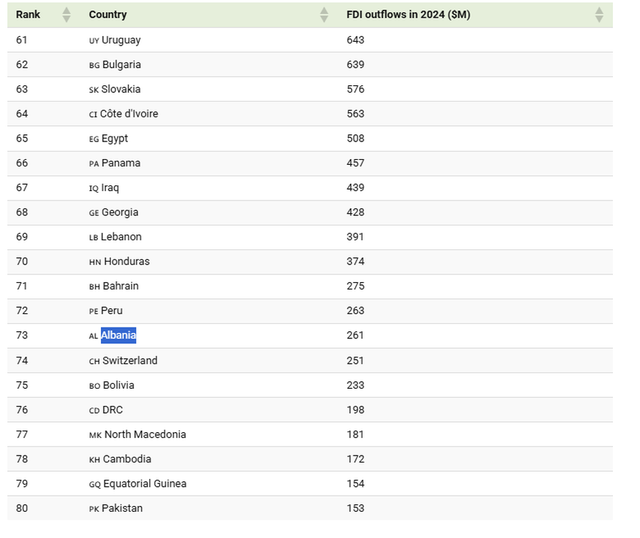The width and height of the screenshot is (640, 538).
Task: Click Peru's FDI value 263
Action: [x=355, y=311]
